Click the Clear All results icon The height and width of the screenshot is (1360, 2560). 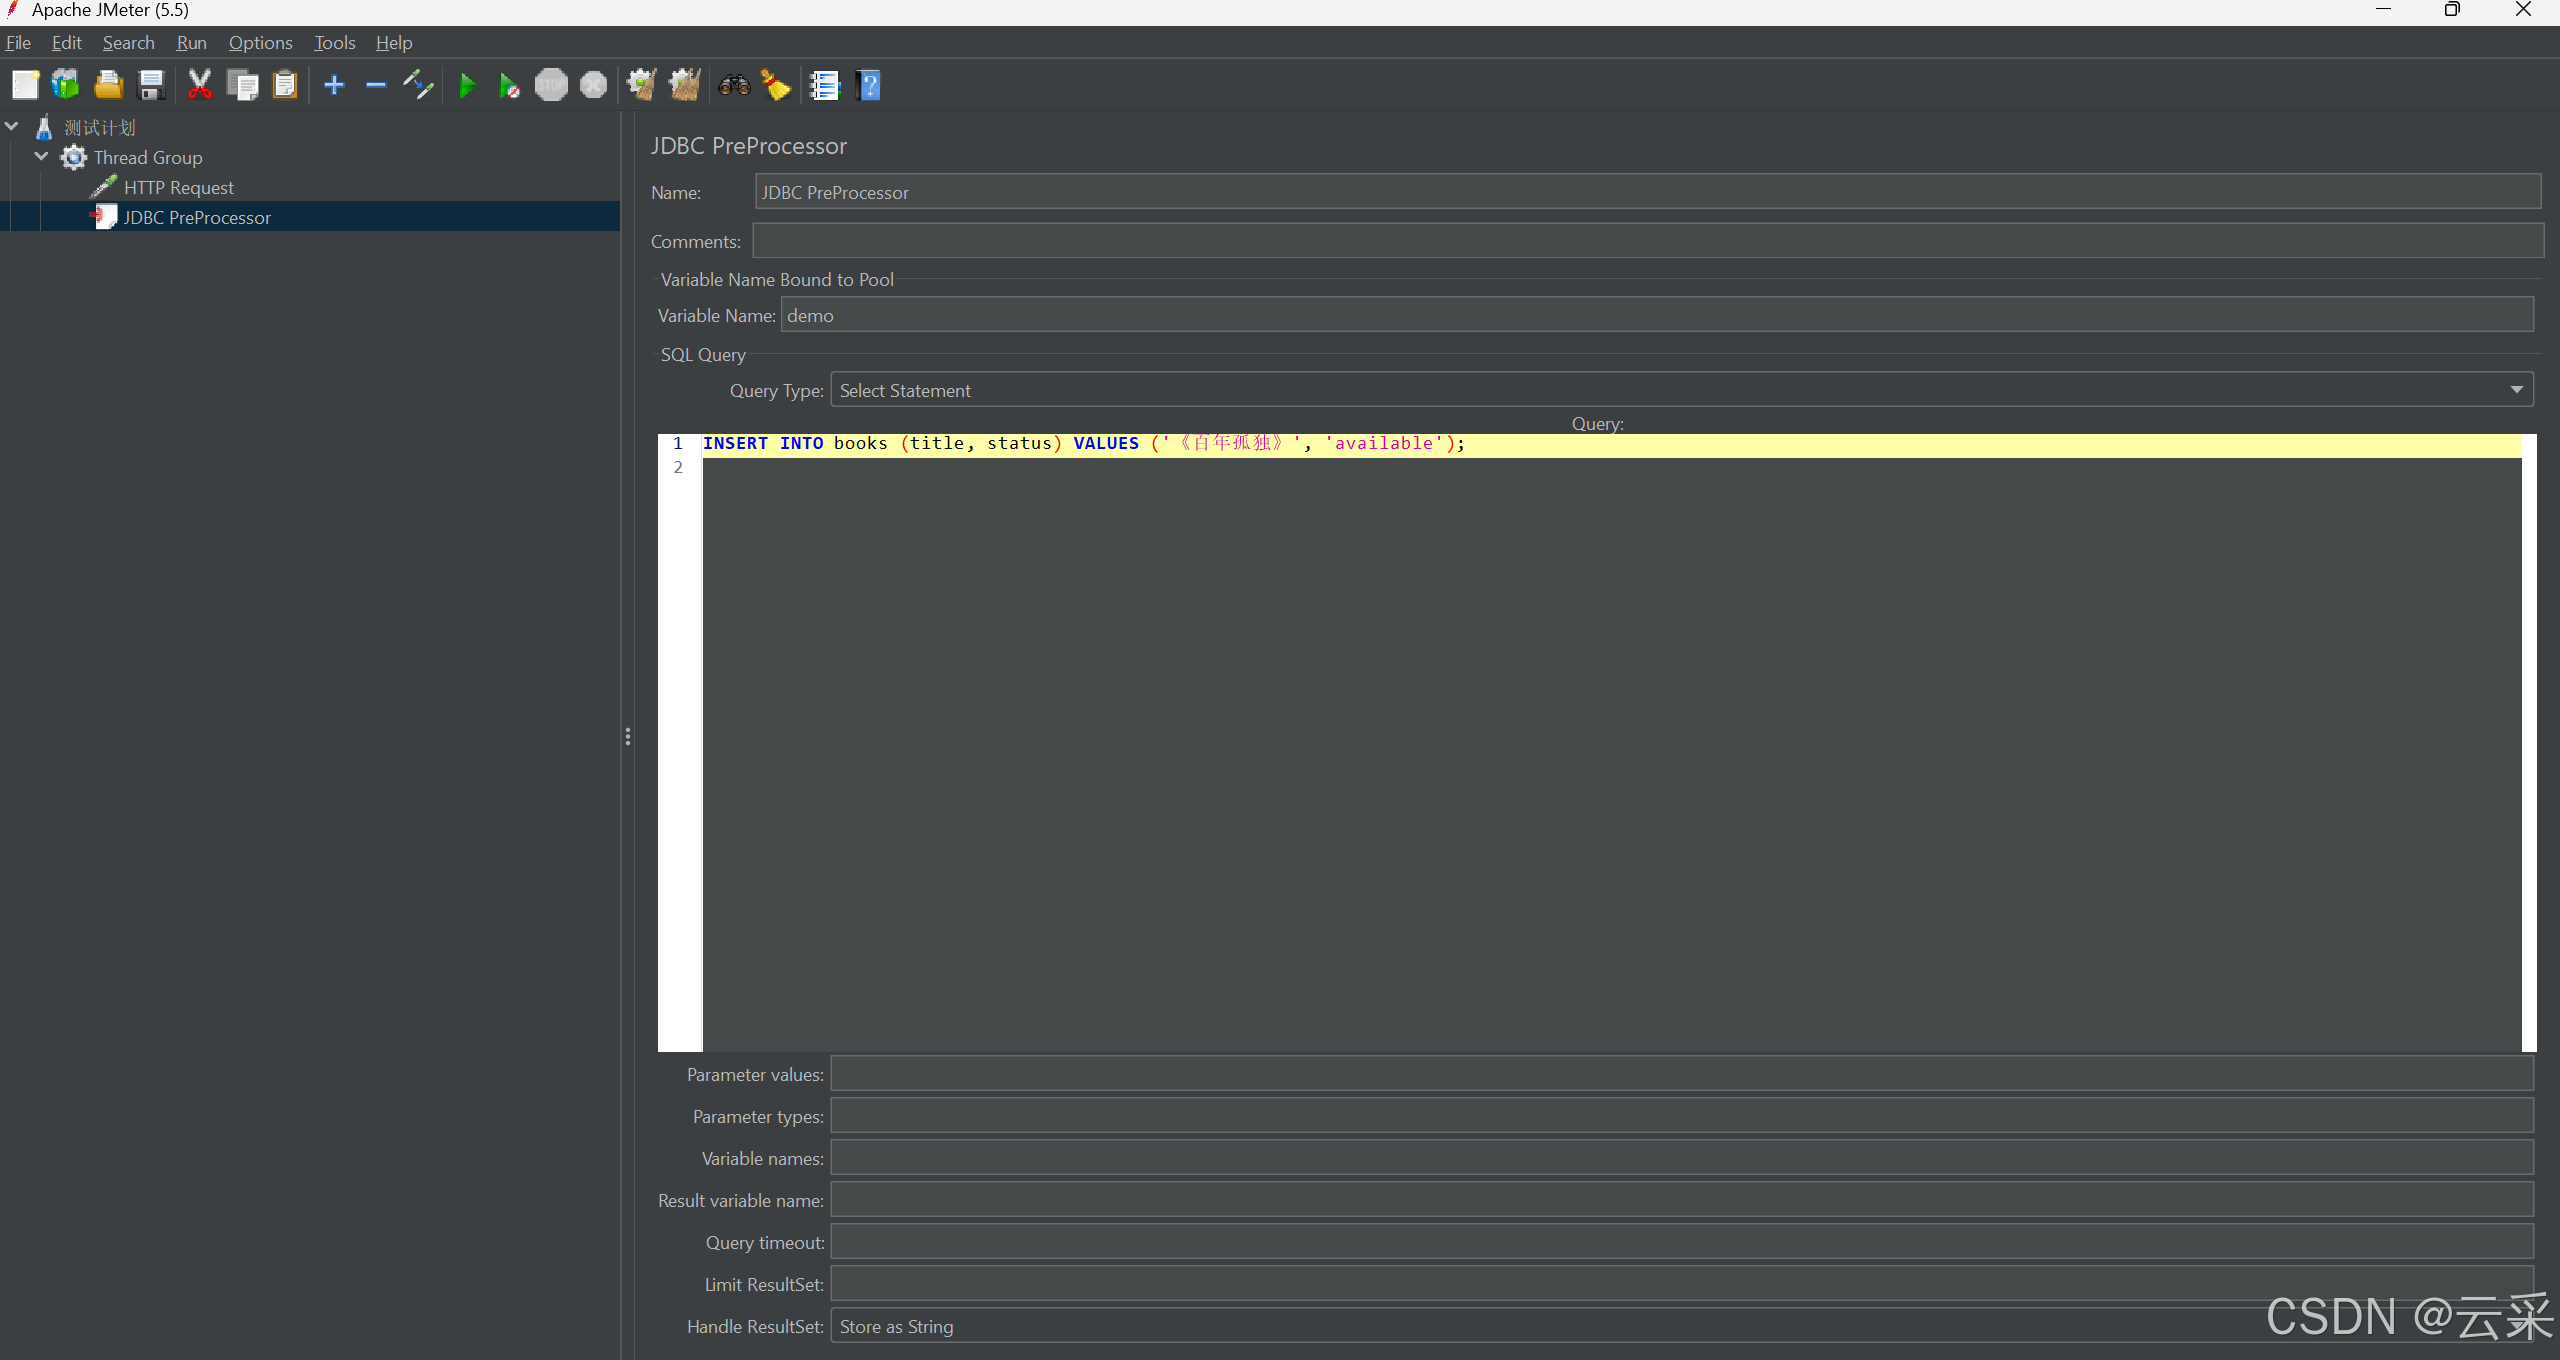685,85
